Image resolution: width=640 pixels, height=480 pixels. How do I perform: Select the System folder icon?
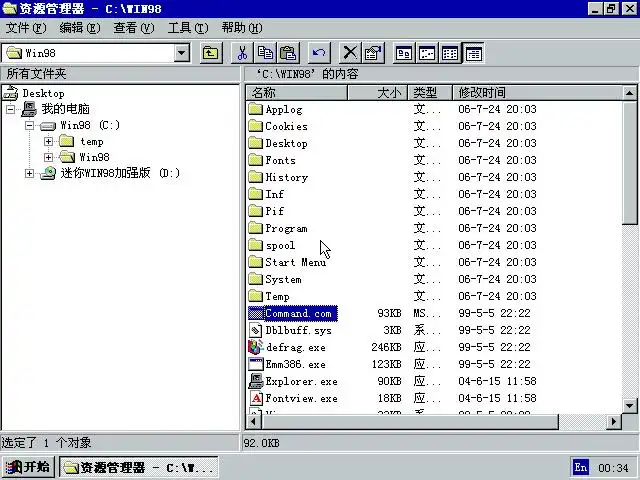pos(256,279)
